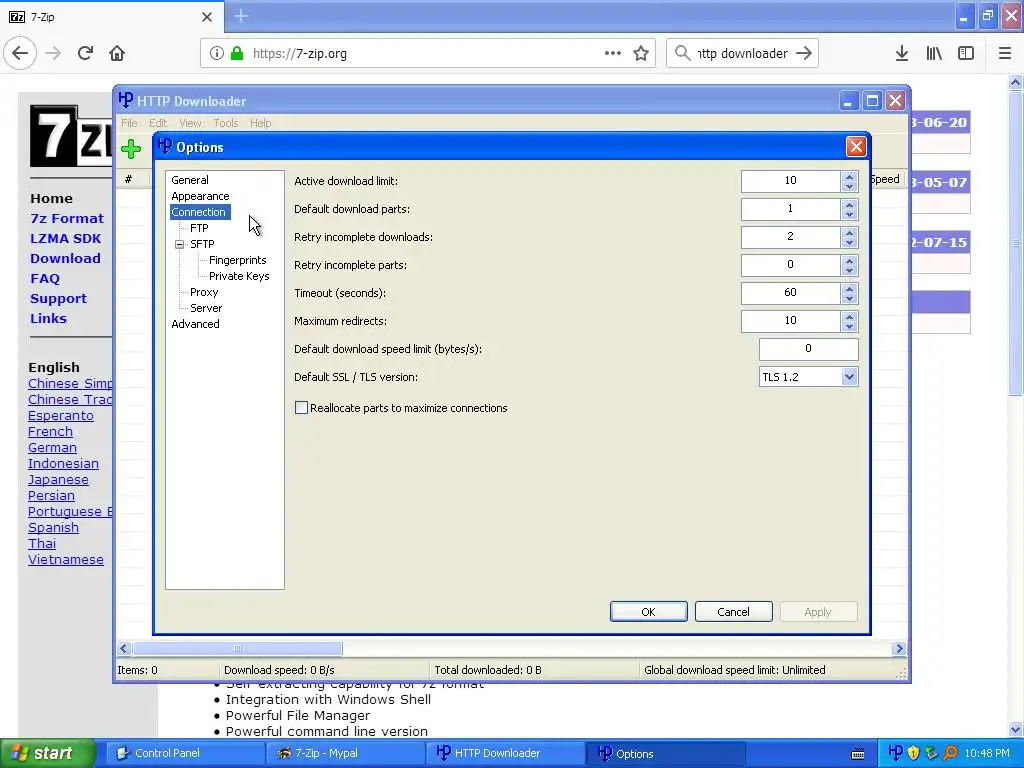The image size is (1024, 768).
Task: Click the Default download speed limit field
Action: point(808,349)
